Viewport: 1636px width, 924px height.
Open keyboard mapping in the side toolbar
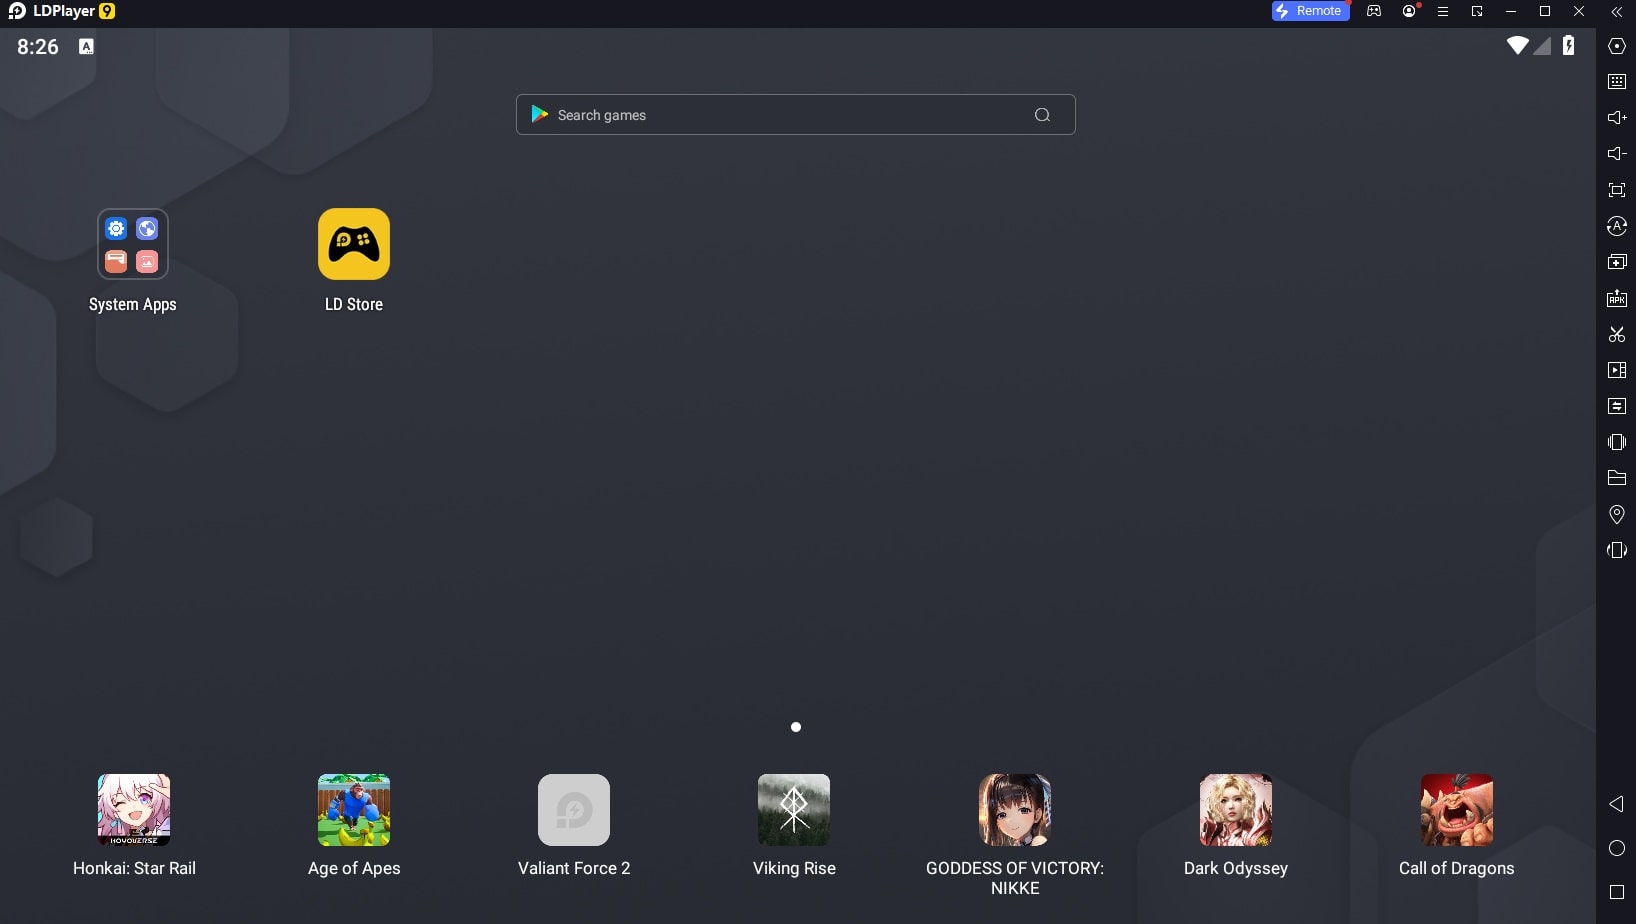pos(1616,82)
